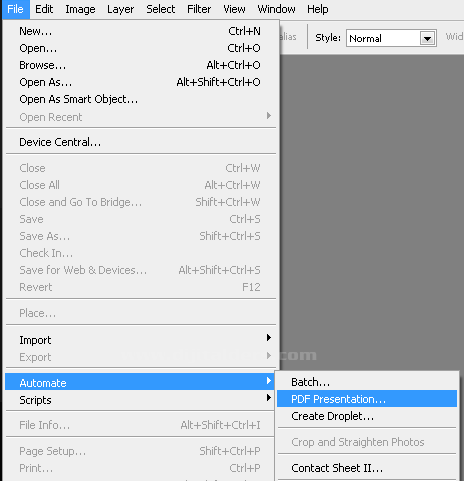
Task: Select Open in the File menu
Action: coord(141,48)
